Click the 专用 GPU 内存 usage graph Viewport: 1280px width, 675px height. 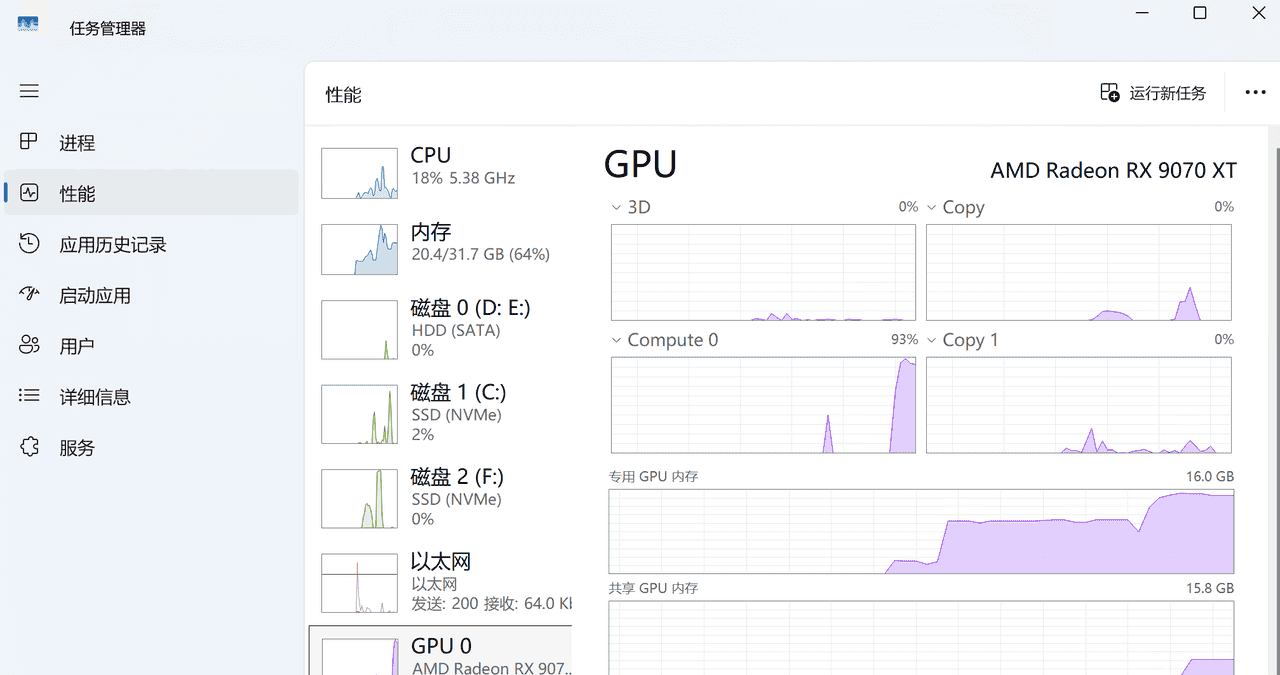click(x=920, y=530)
